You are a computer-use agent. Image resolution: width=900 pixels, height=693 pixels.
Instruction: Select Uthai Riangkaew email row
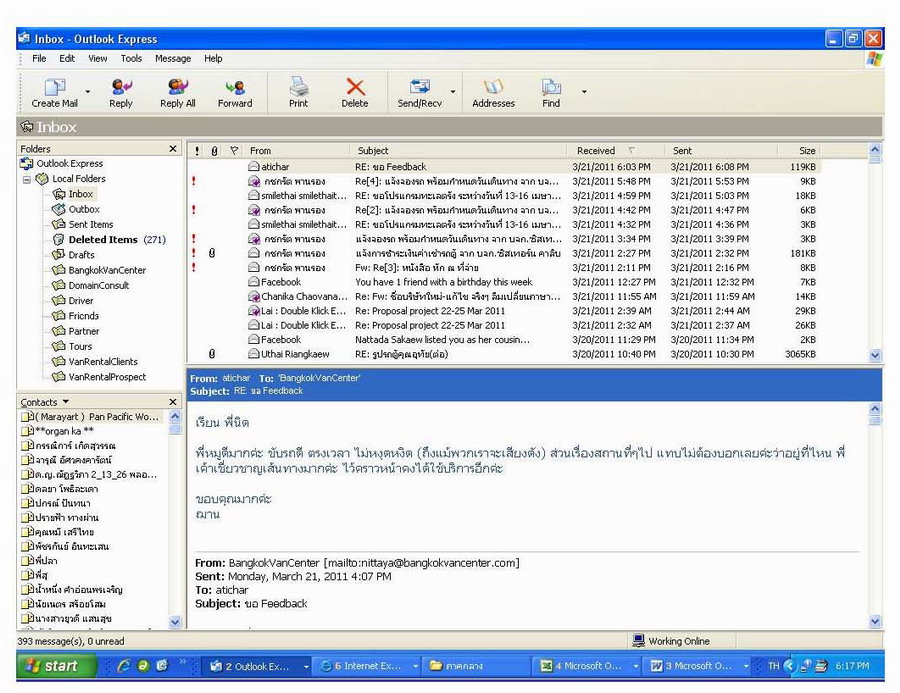tap(504, 354)
